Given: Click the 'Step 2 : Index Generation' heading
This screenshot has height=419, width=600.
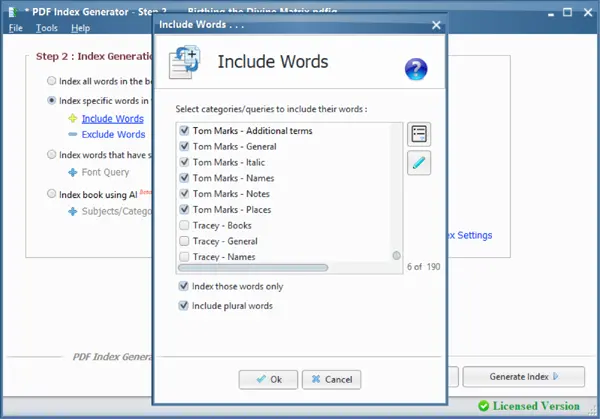Looking at the screenshot, I should pos(94,56).
